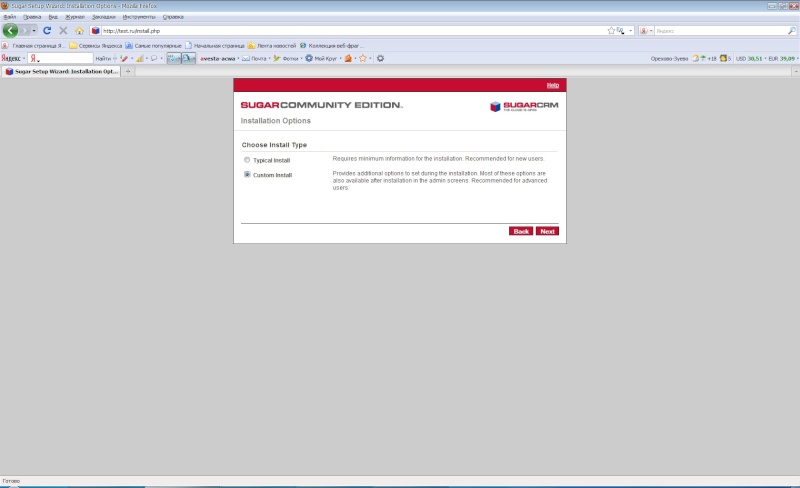This screenshot has height=488, width=800.
Task: Open the Журнал menu
Action: click(75, 17)
